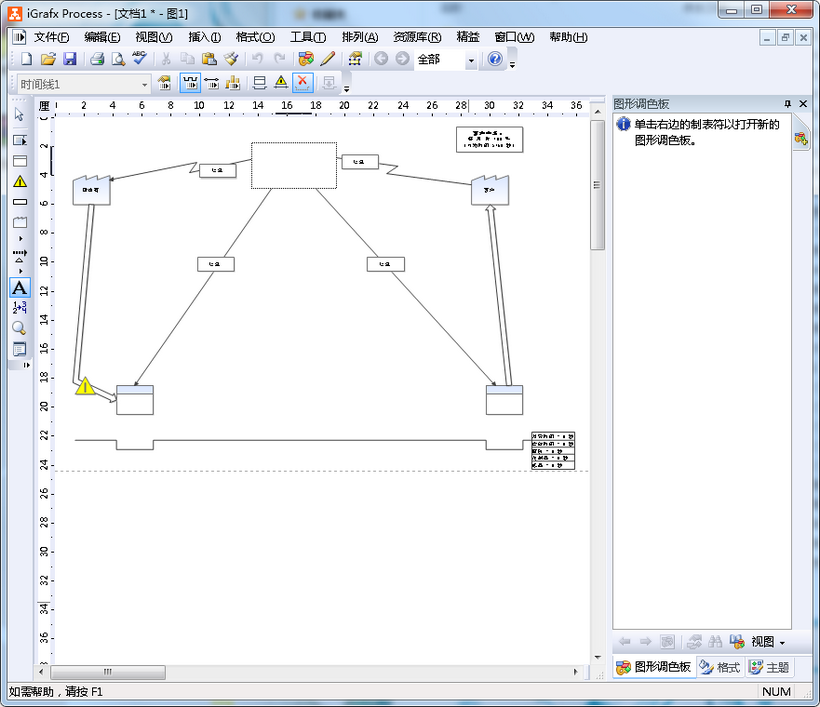Open the 窗口(W) menu
Image resolution: width=820 pixels, height=707 pixels.
(515, 37)
